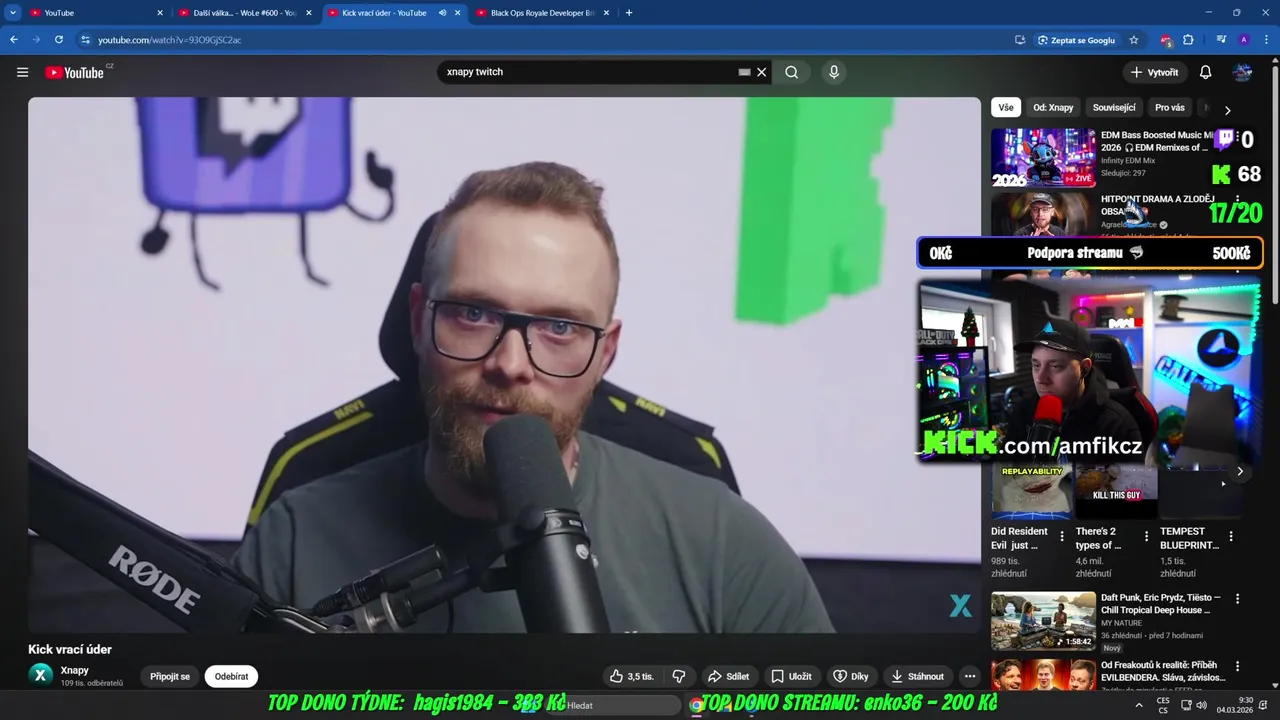The image size is (1280, 720).
Task: Open the red adblock extension icon
Action: click(x=1166, y=40)
